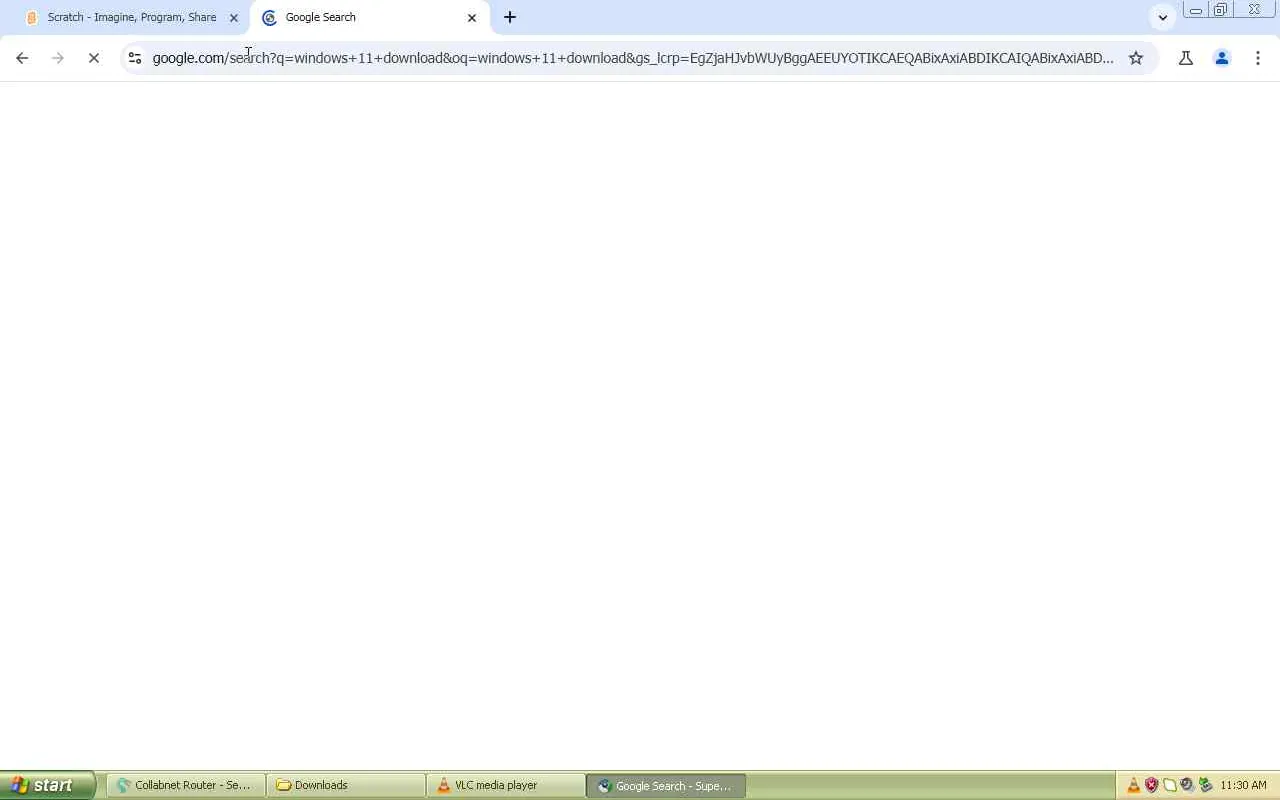Minimize the Chrome window
Screen dimensions: 1280x800
(1195, 10)
